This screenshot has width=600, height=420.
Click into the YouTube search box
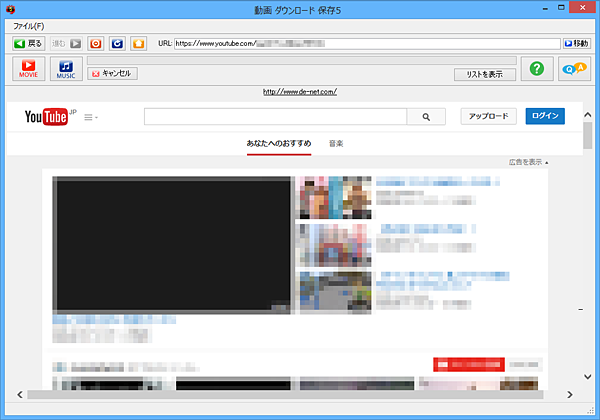point(275,117)
